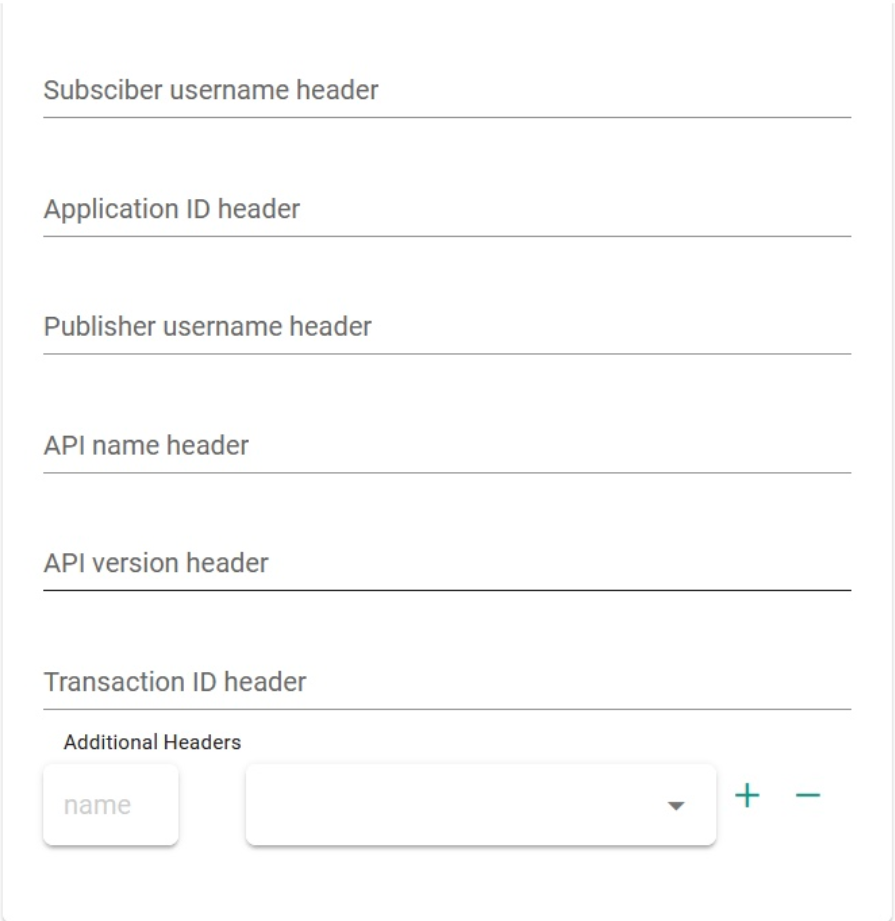The width and height of the screenshot is (895, 921).
Task: Click the minus icon to remove header
Action: click(808, 795)
